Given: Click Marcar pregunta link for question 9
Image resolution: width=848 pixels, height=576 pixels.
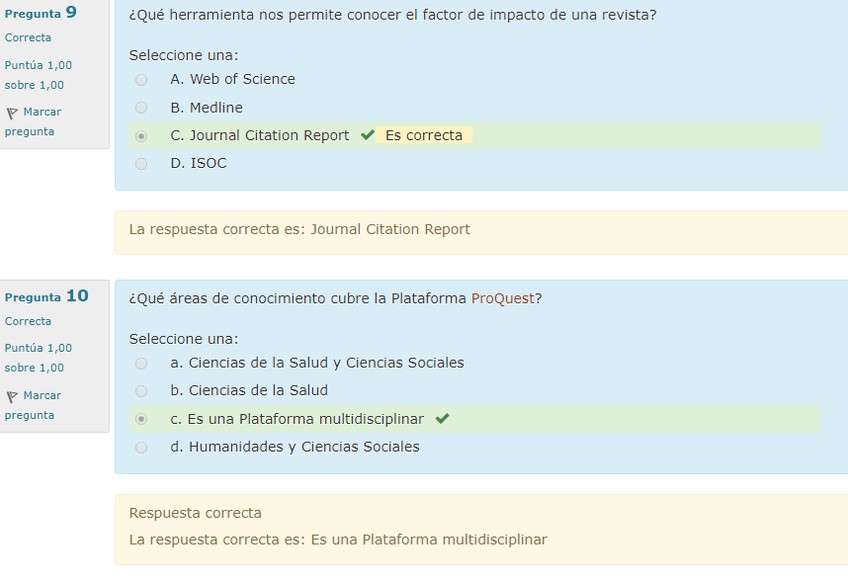Looking at the screenshot, I should (33, 122).
